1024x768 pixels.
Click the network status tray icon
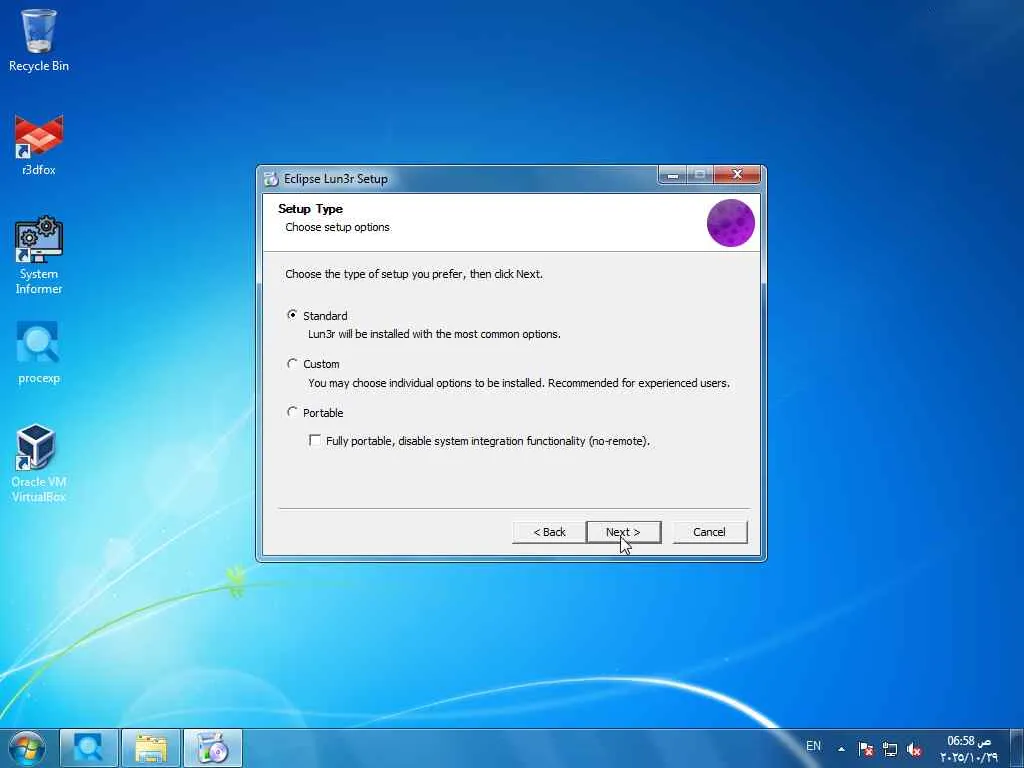coord(889,749)
